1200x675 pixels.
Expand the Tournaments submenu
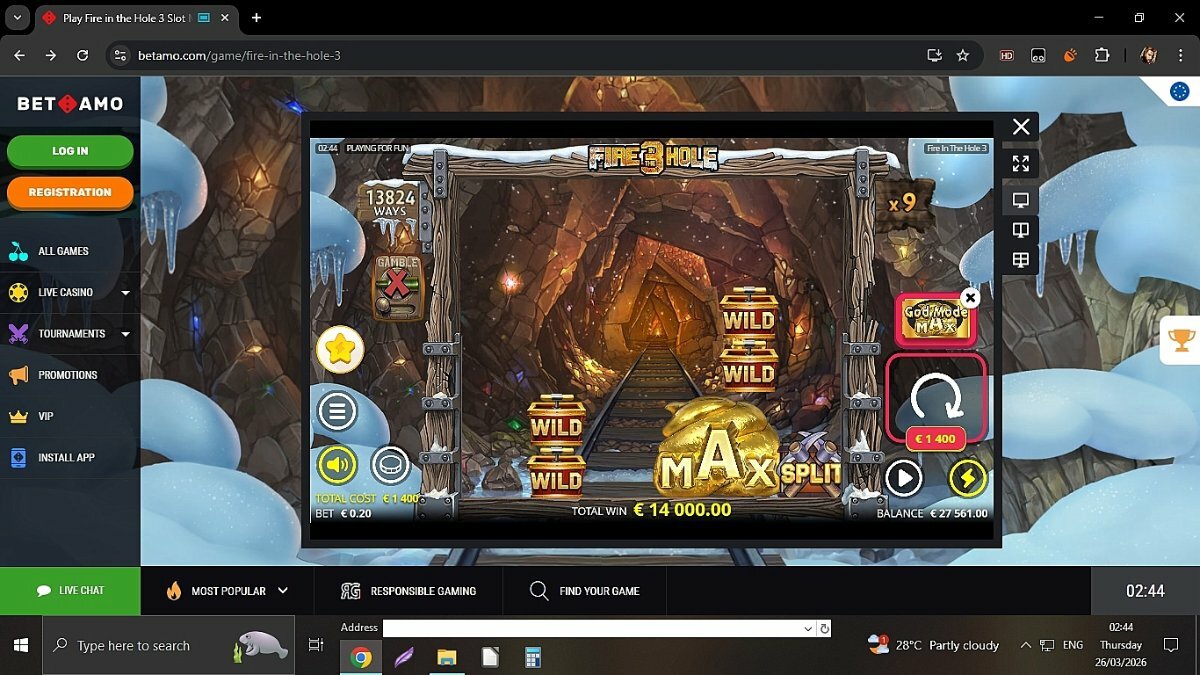tap(126, 334)
